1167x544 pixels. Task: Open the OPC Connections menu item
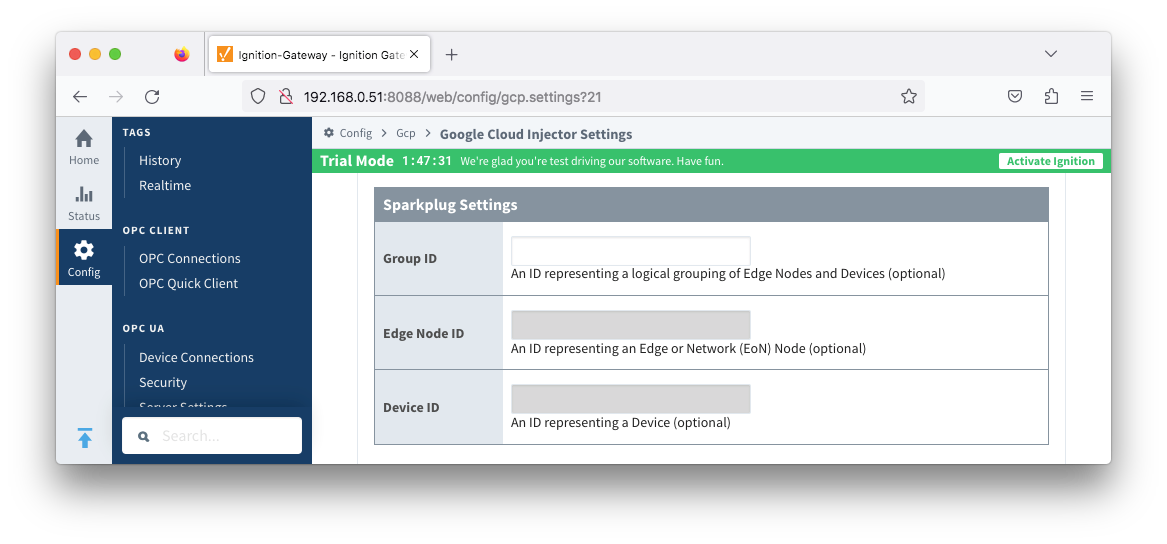pyautogui.click(x=190, y=258)
